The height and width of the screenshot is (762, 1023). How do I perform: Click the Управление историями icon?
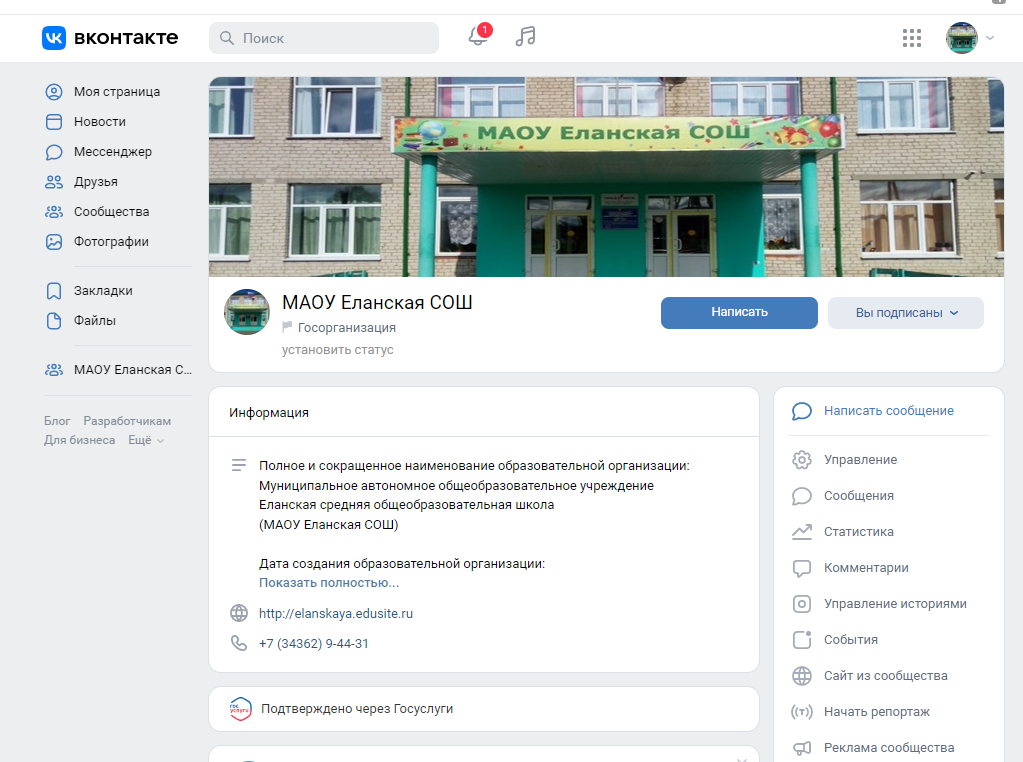802,603
